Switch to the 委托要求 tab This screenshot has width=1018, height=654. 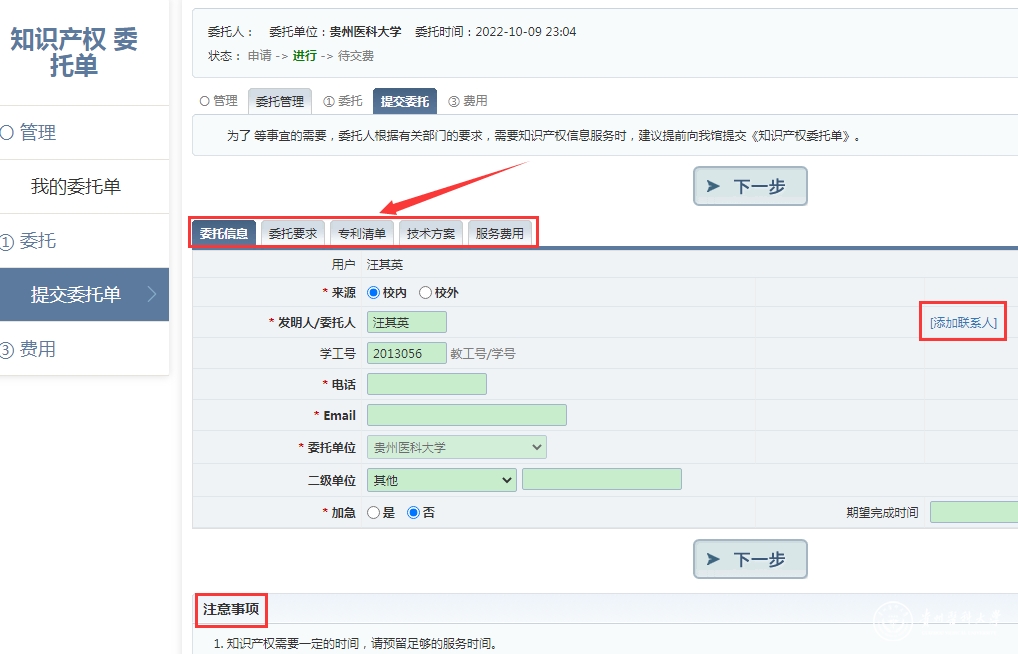292,233
